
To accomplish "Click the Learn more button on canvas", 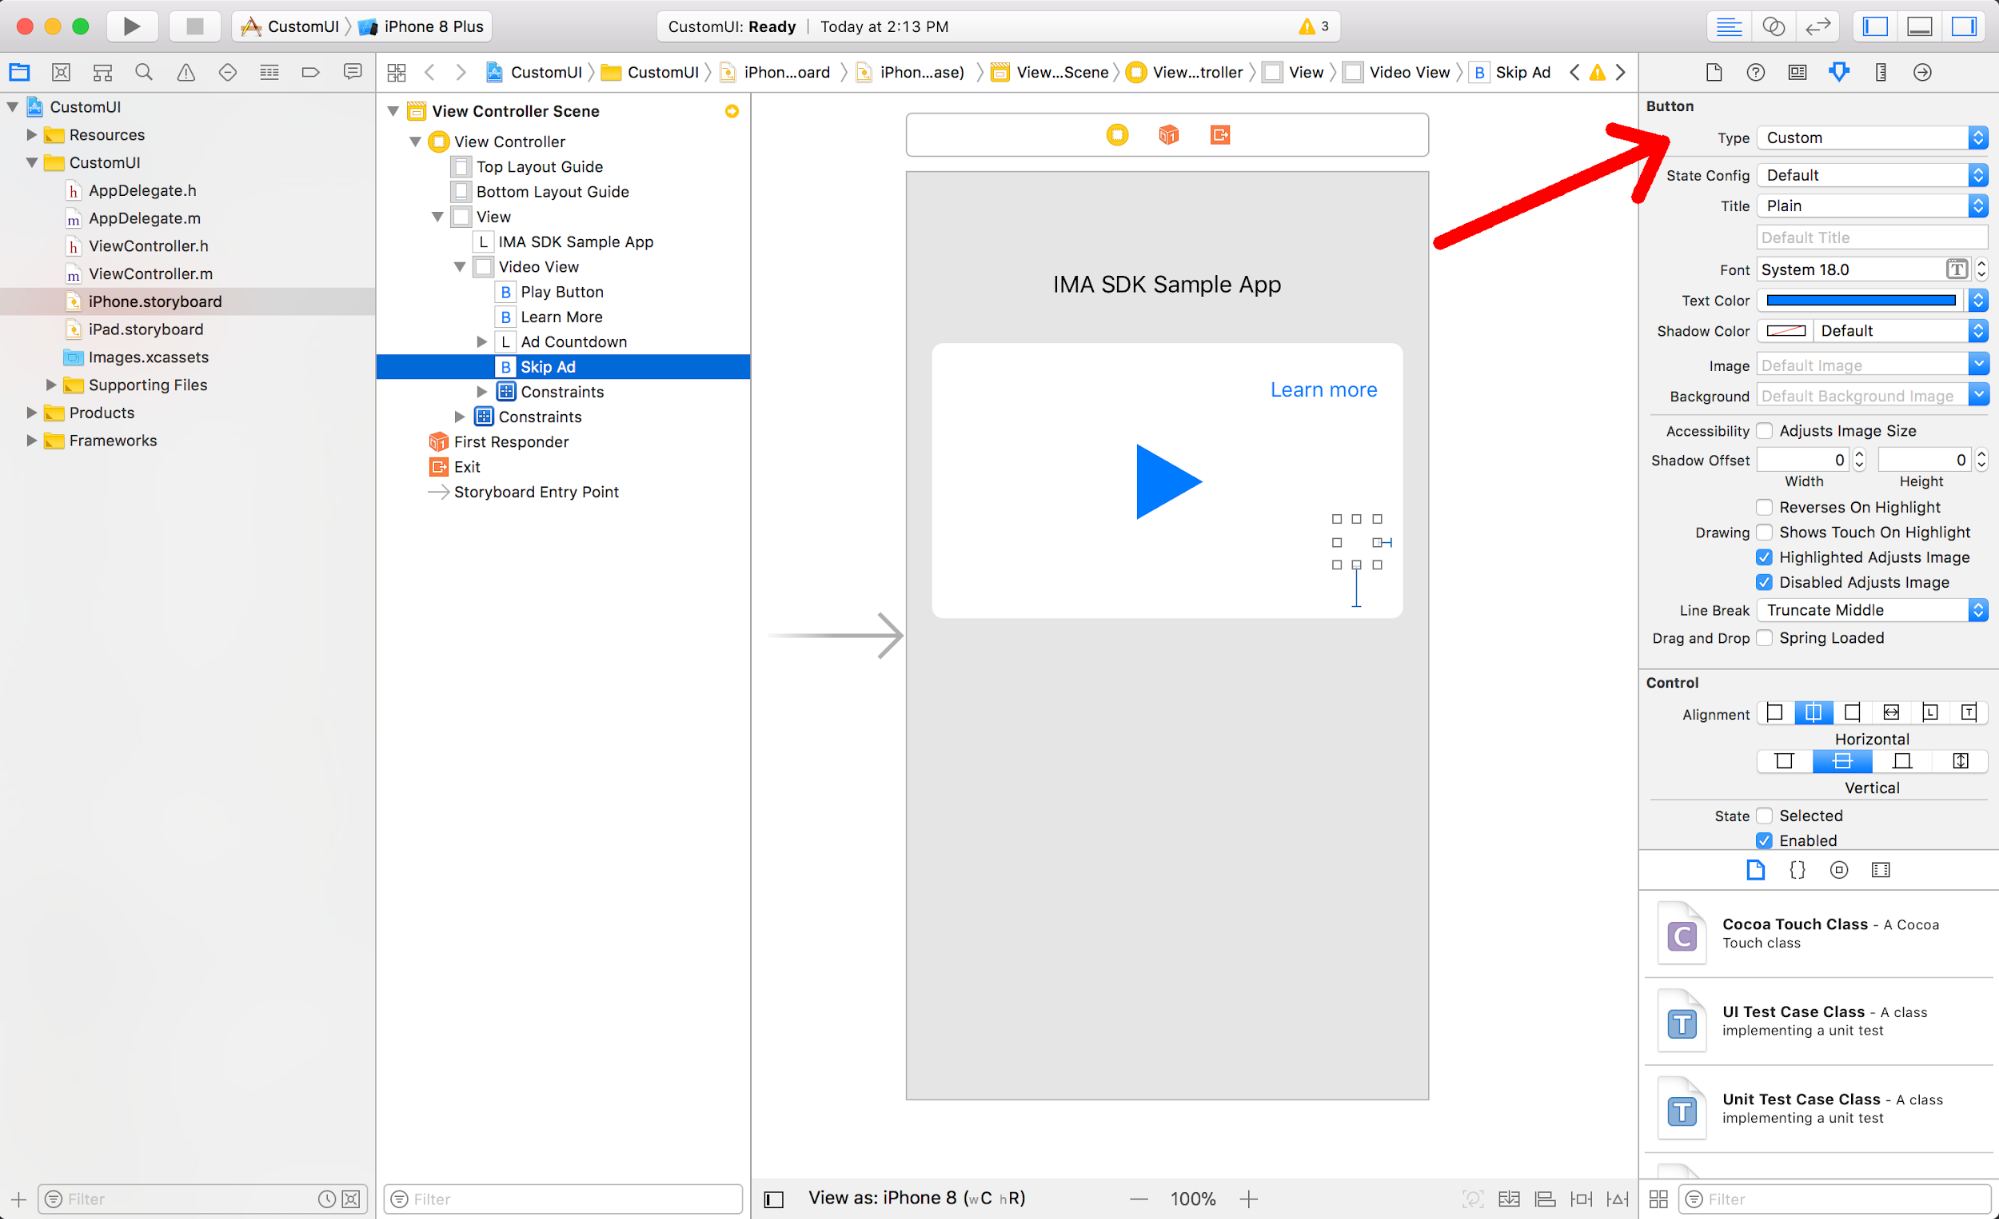I will pyautogui.click(x=1323, y=390).
